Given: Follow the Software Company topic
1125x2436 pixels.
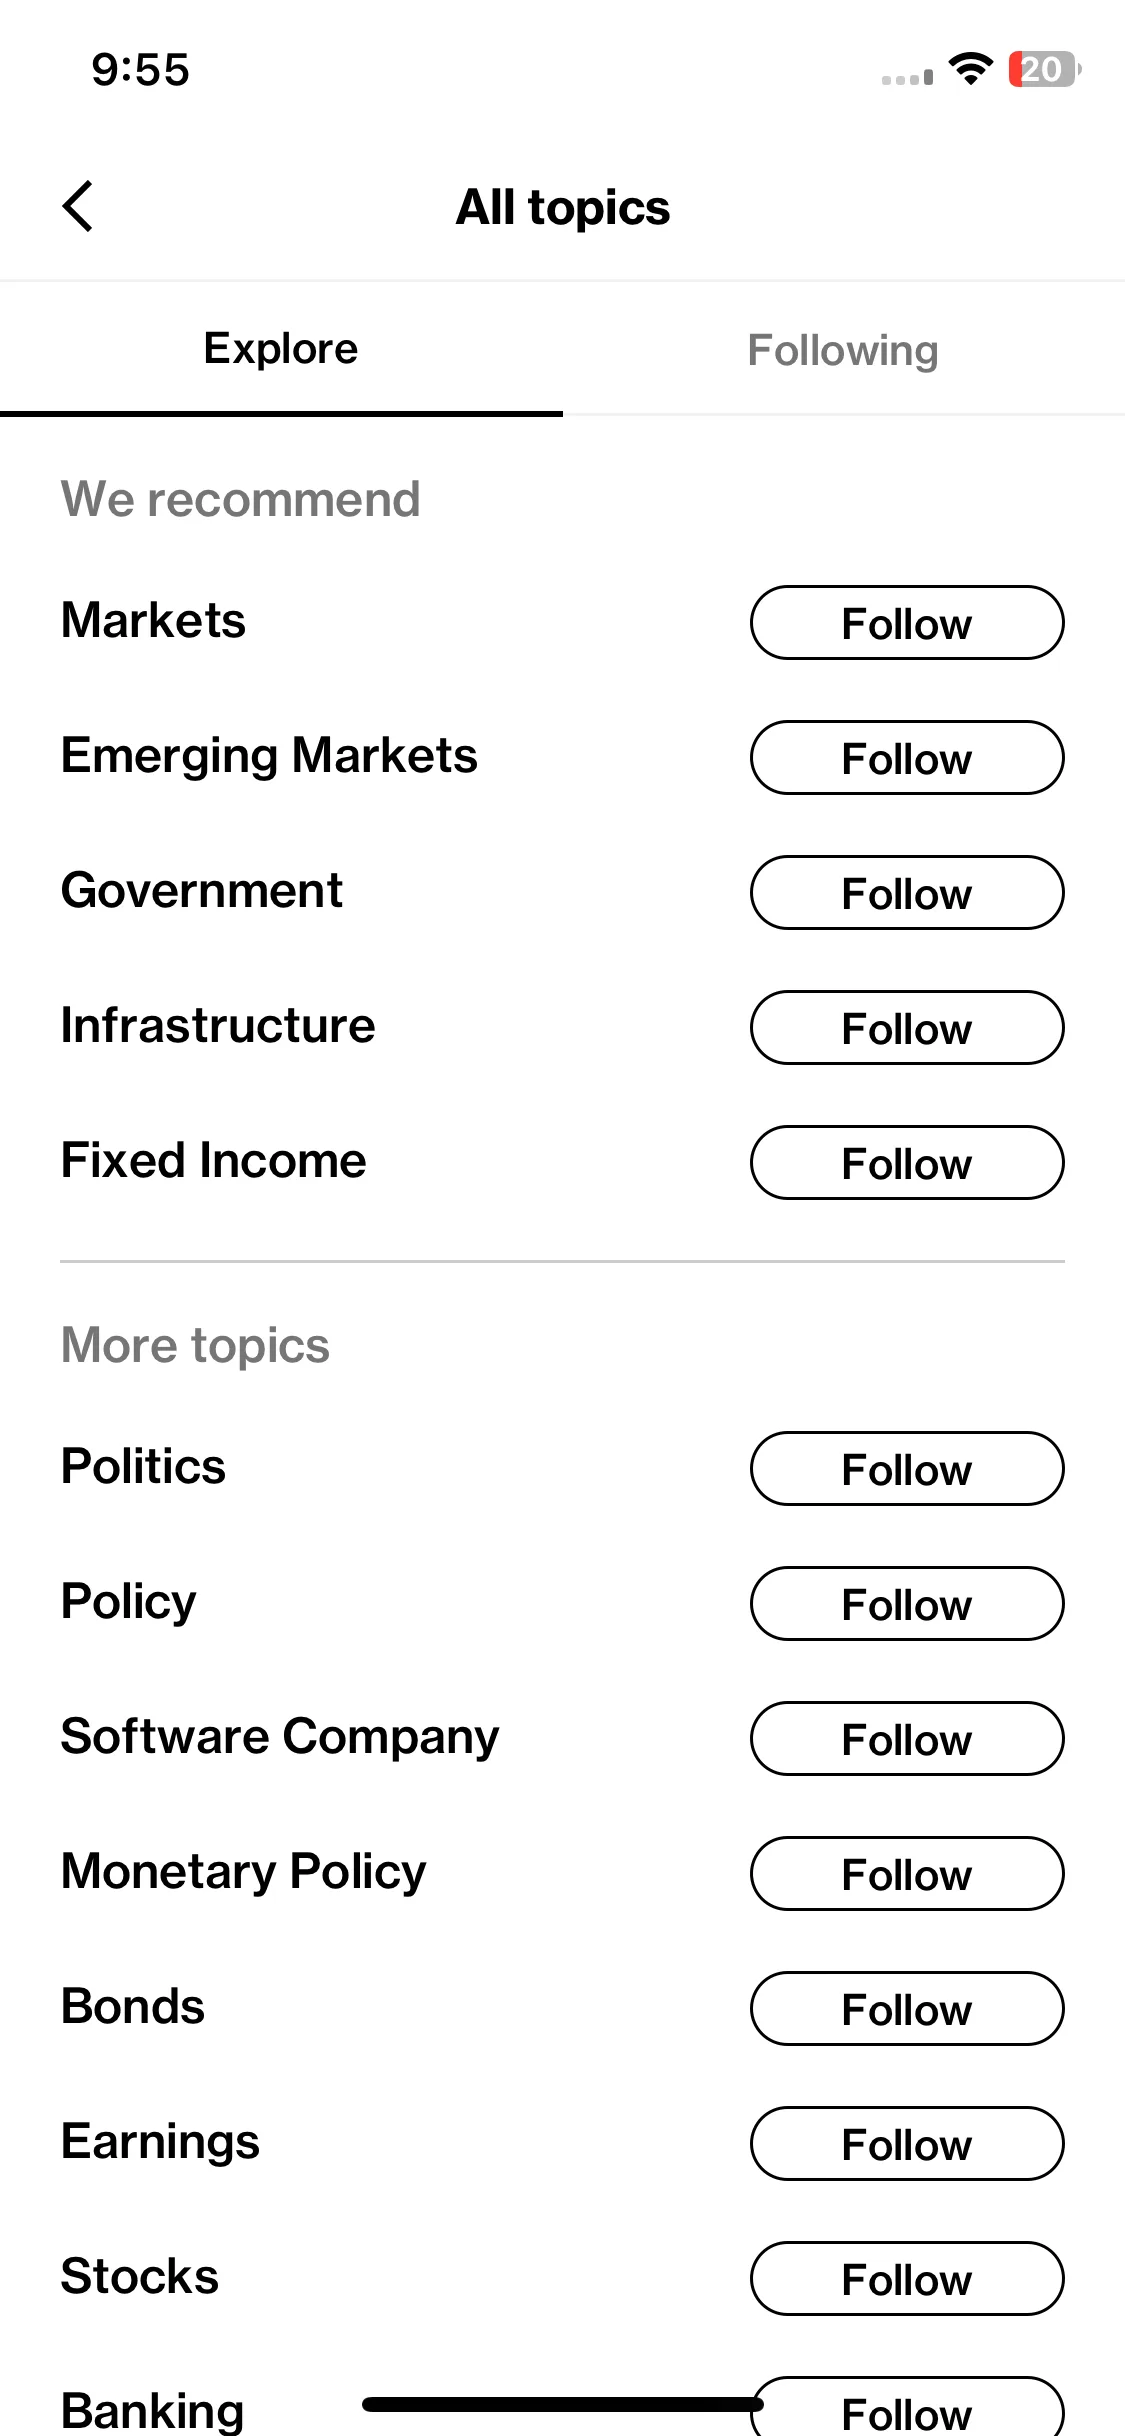Looking at the screenshot, I should 907,1739.
